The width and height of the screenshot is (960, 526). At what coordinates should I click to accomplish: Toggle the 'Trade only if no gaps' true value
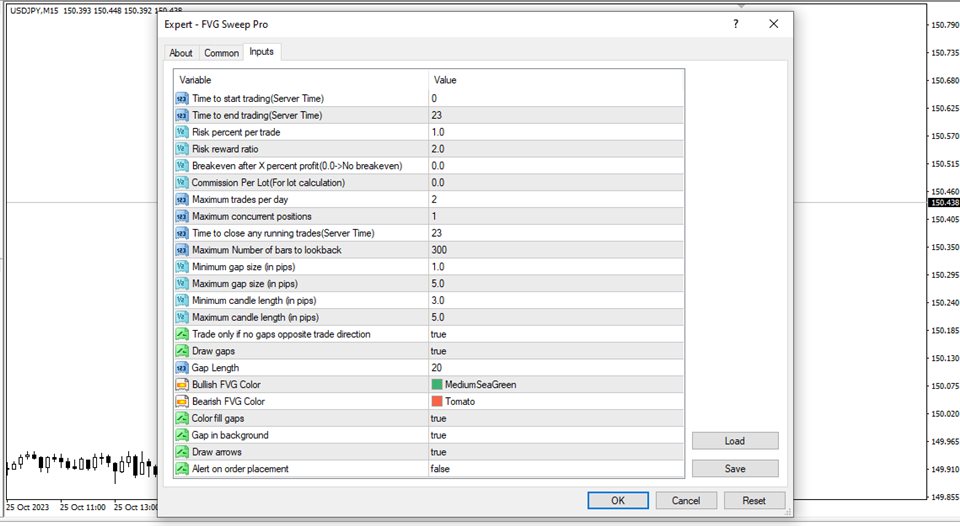pos(438,334)
